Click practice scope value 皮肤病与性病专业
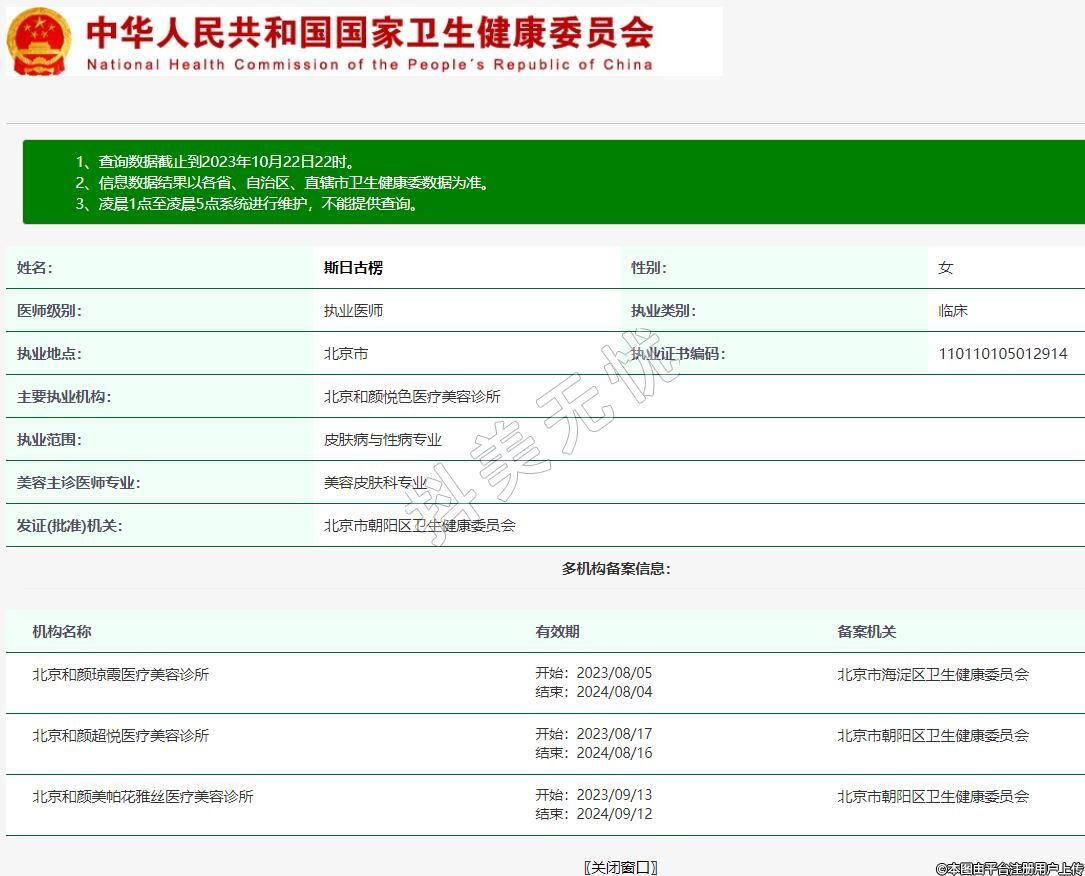1085x876 pixels. click(382, 440)
